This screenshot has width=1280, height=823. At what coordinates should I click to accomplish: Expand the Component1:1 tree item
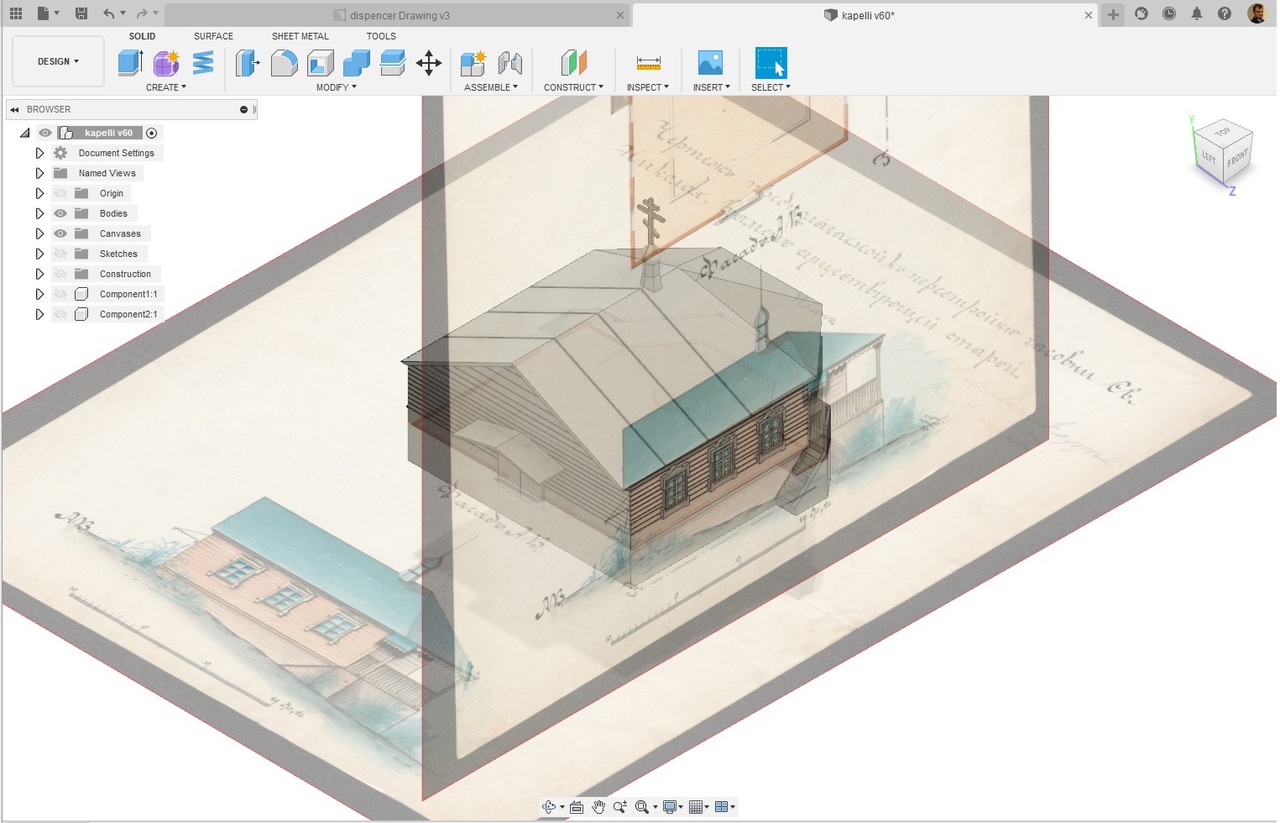point(40,294)
